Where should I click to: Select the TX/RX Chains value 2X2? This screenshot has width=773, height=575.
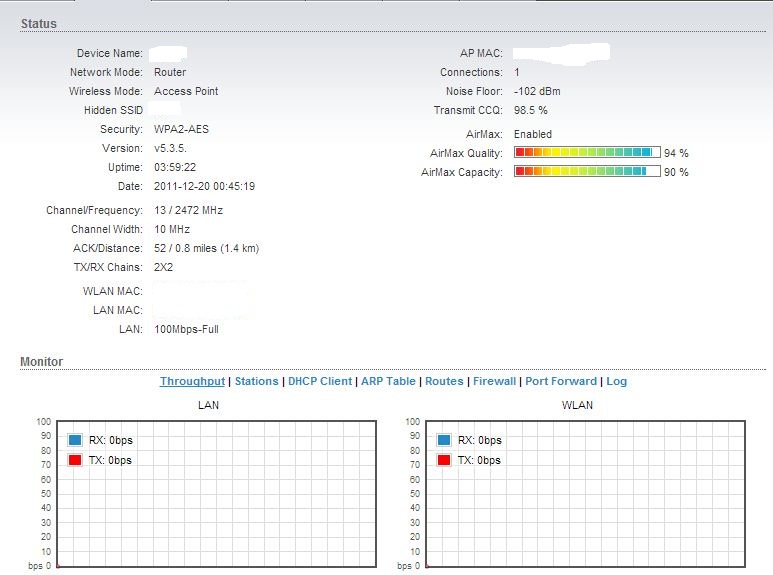(163, 267)
